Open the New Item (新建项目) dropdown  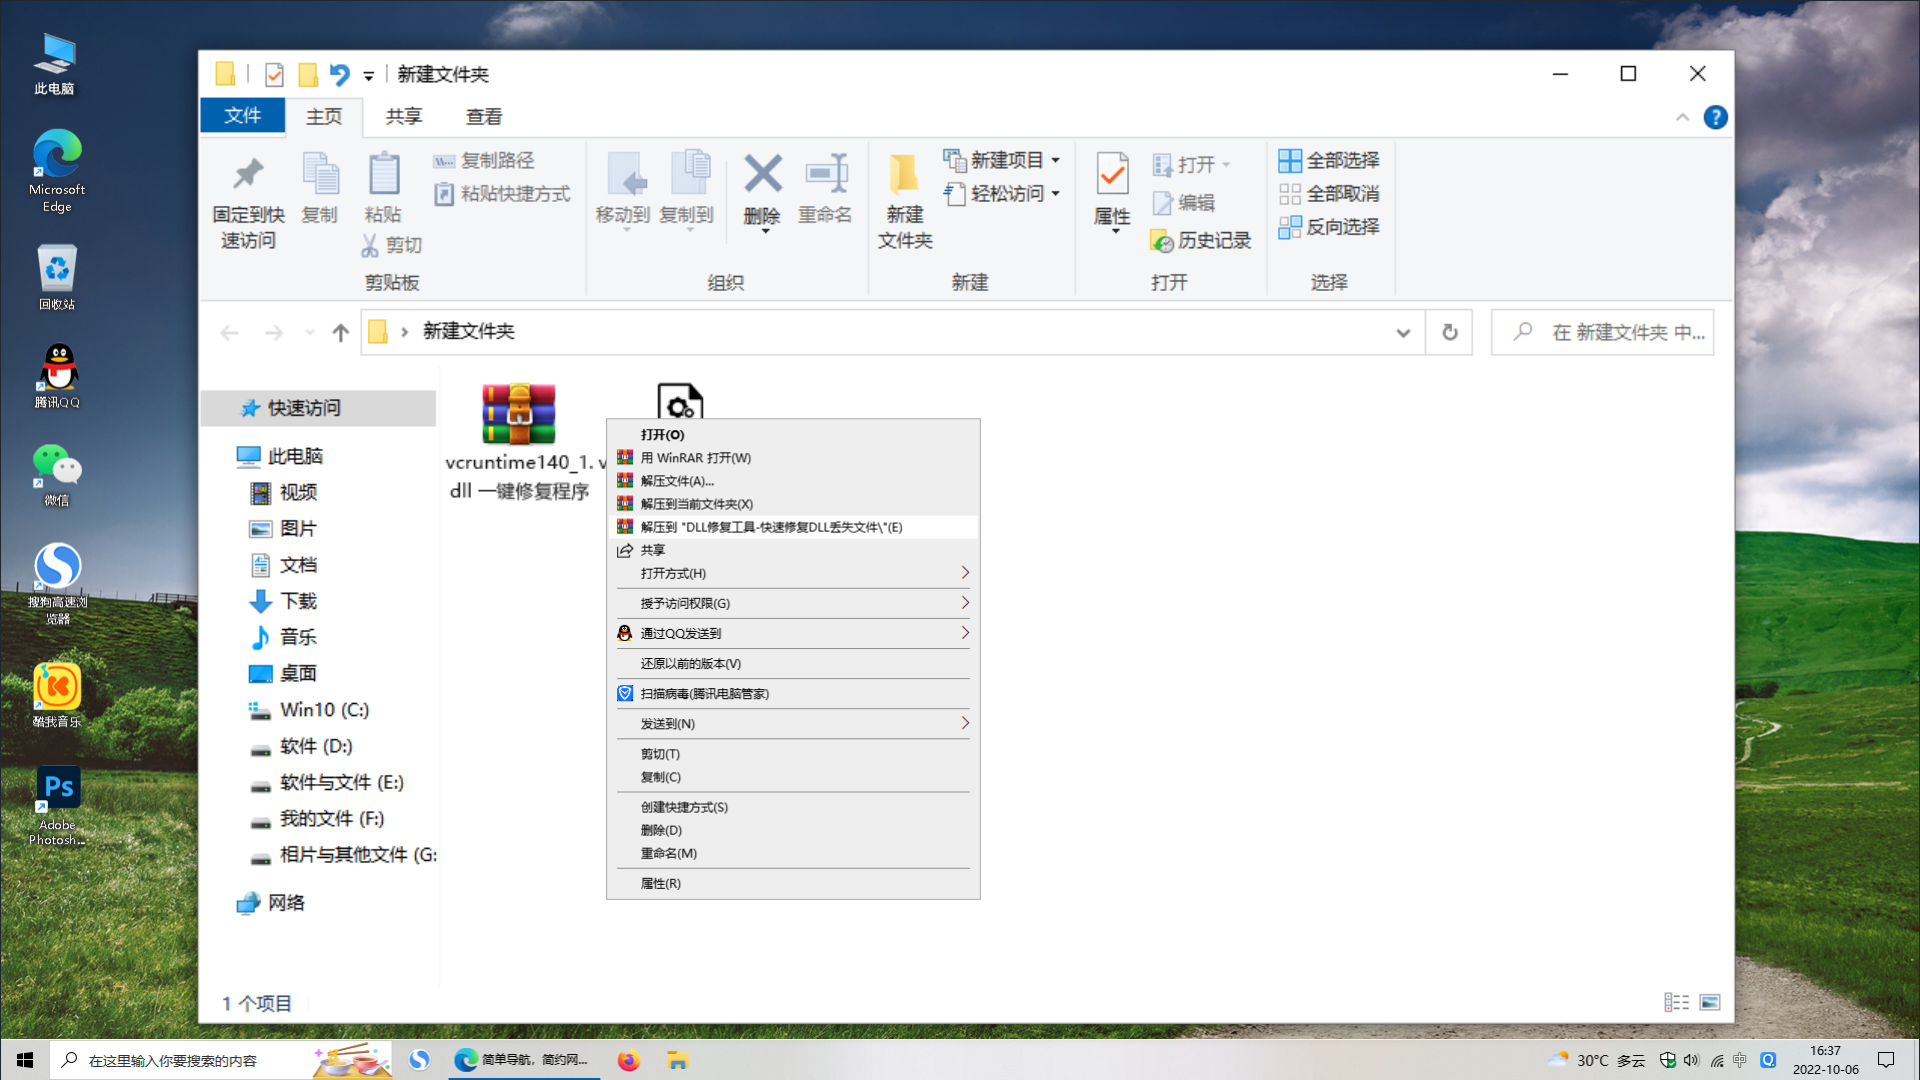pos(1001,160)
